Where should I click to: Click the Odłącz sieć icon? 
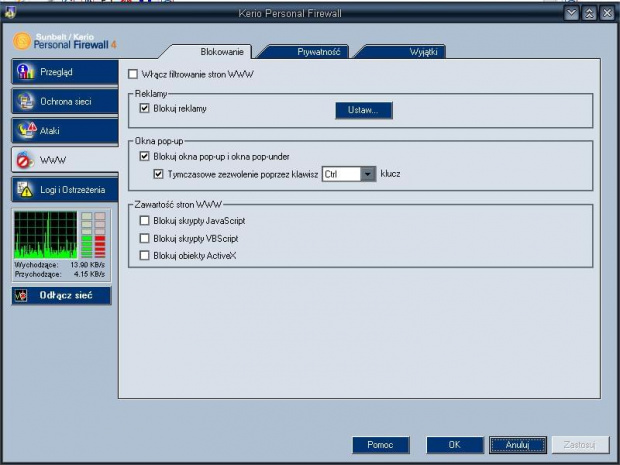pos(21,296)
